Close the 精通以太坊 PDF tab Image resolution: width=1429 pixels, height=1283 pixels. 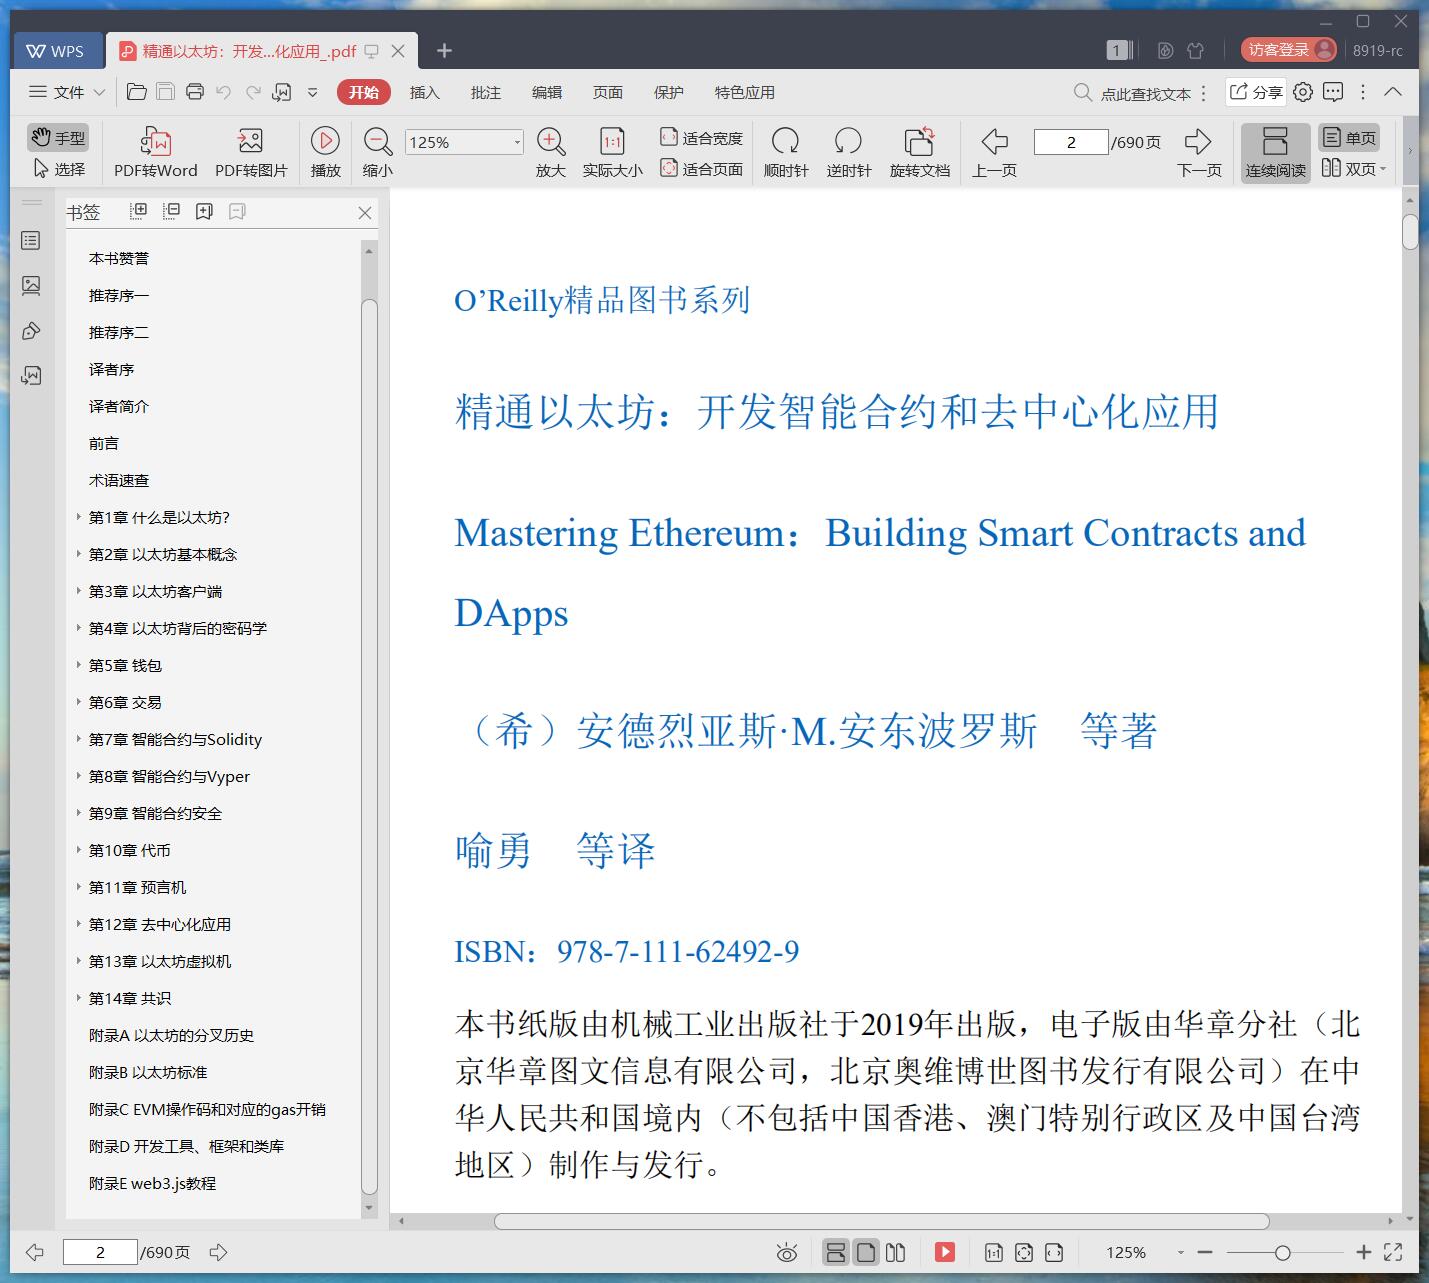tap(398, 51)
